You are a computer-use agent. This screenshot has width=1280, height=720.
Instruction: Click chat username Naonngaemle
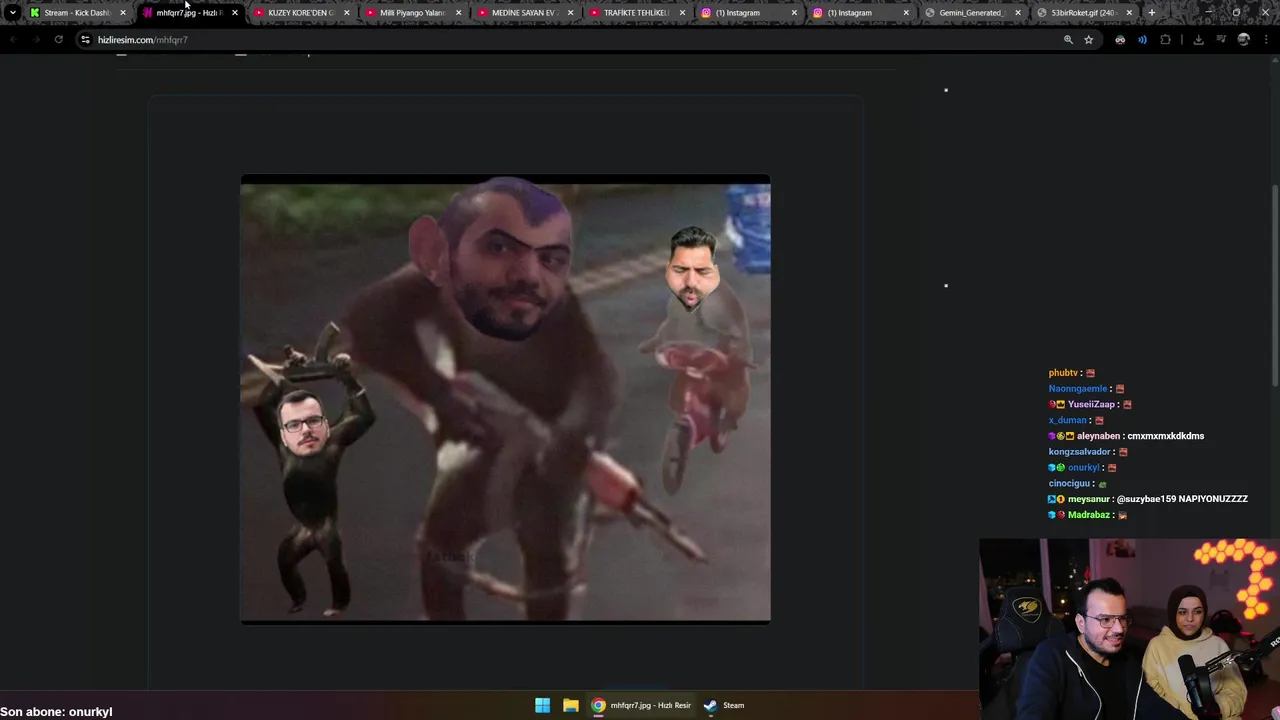point(1078,389)
